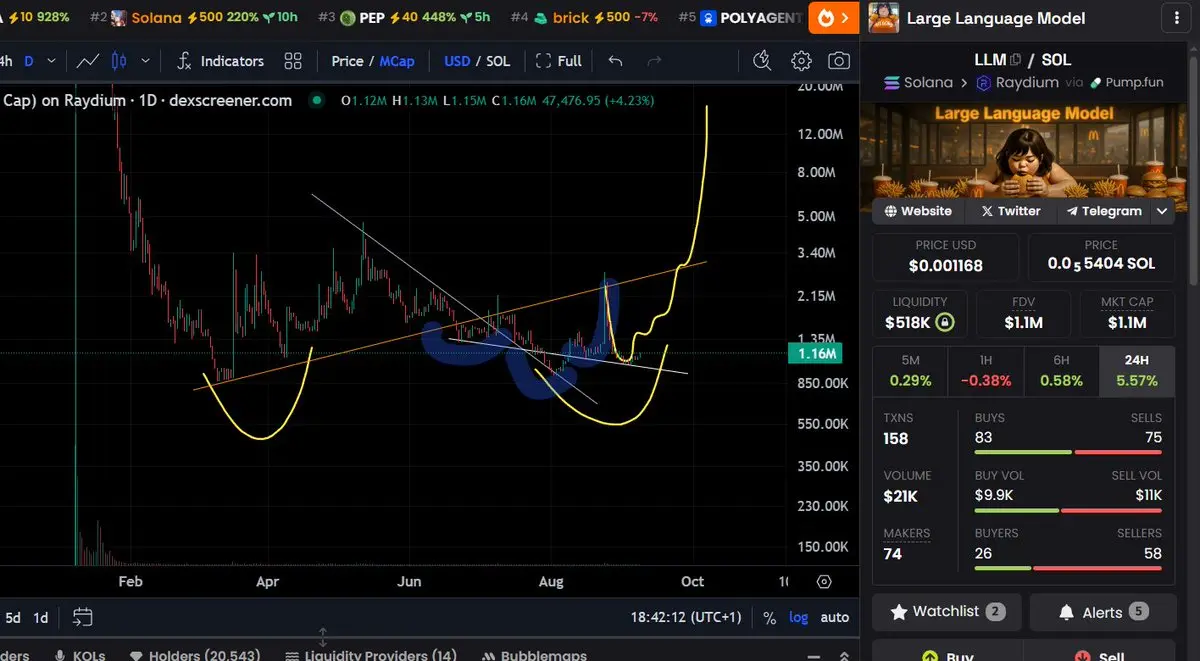Set chart range to 5d
The width and height of the screenshot is (1200, 661).
pyautogui.click(x=13, y=617)
